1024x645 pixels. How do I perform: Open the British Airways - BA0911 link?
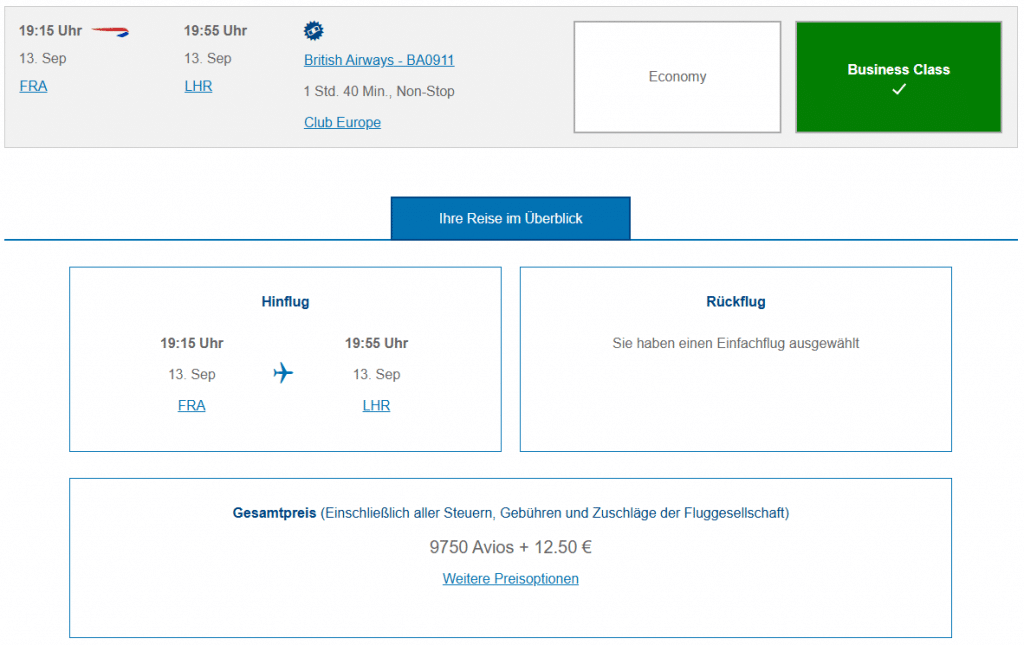[x=379, y=60]
